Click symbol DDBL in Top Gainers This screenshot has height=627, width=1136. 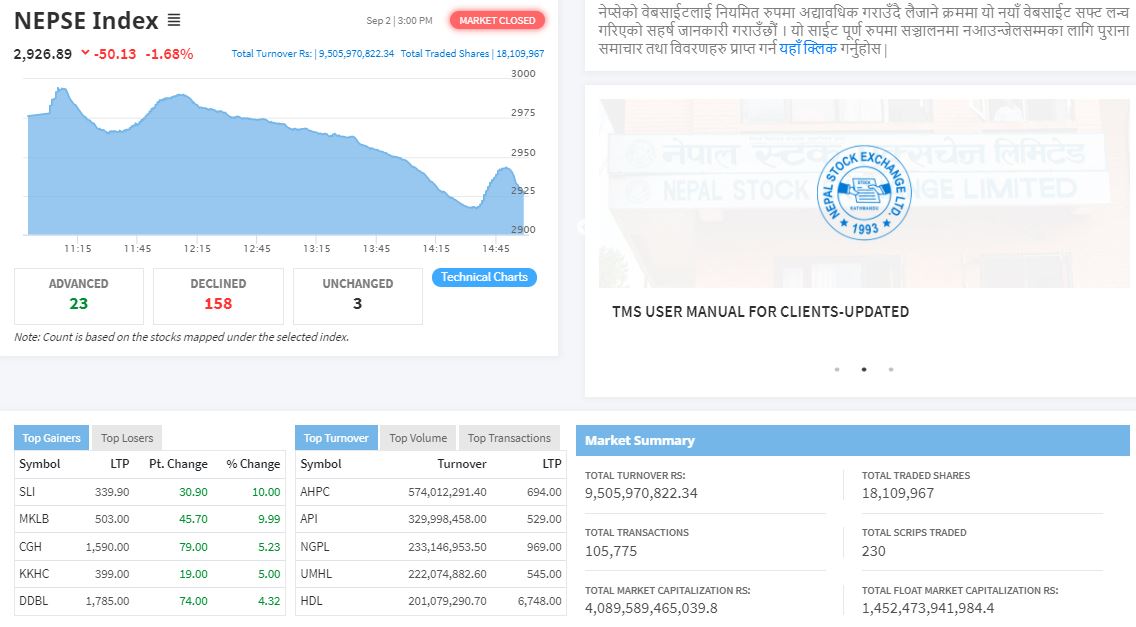[33, 601]
